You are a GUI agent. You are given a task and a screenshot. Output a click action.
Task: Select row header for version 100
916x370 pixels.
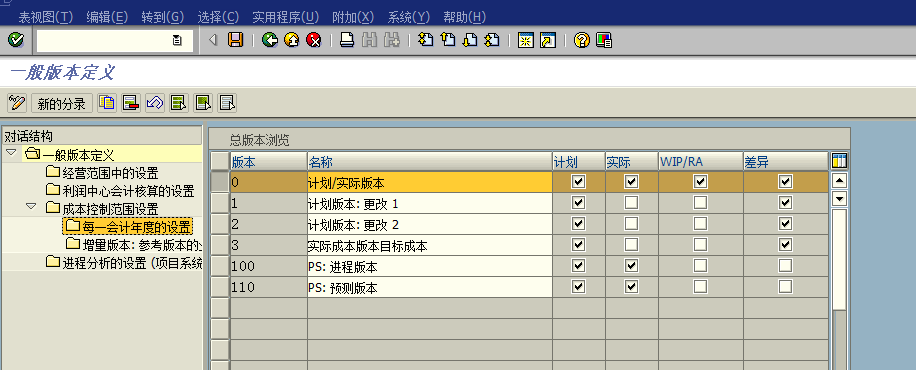point(220,266)
